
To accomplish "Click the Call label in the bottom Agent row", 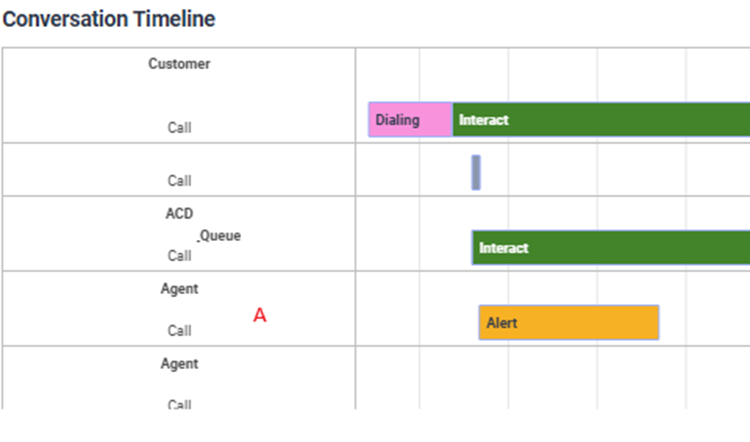I will (x=179, y=403).
